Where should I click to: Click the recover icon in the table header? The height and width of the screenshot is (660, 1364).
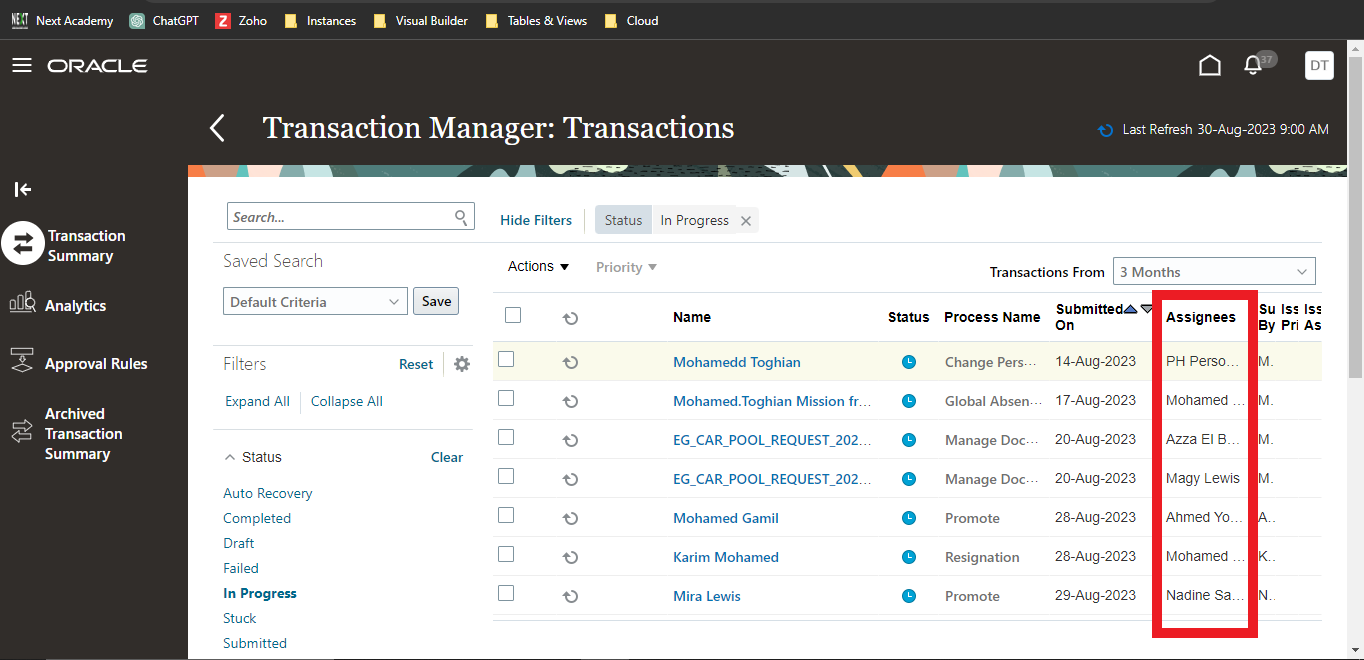coord(570,318)
